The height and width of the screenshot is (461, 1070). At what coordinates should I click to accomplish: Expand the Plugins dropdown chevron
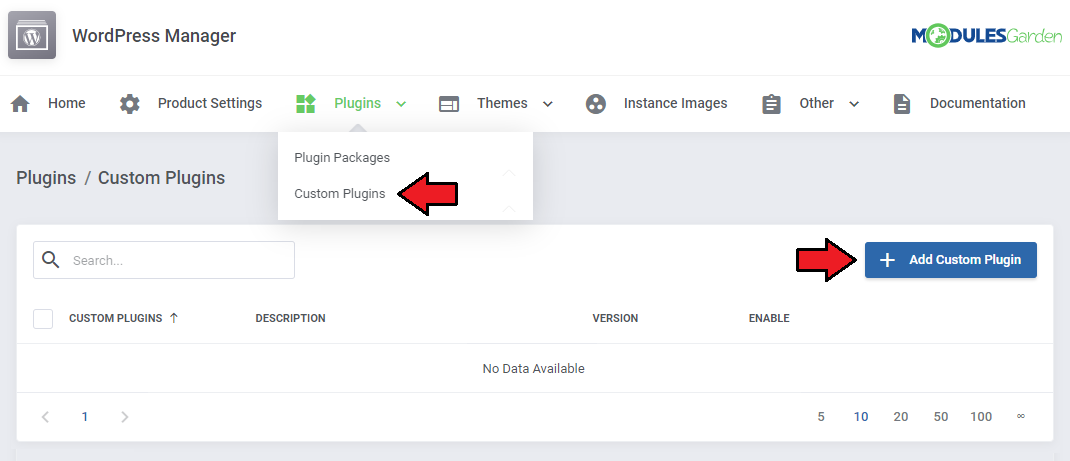(x=401, y=104)
